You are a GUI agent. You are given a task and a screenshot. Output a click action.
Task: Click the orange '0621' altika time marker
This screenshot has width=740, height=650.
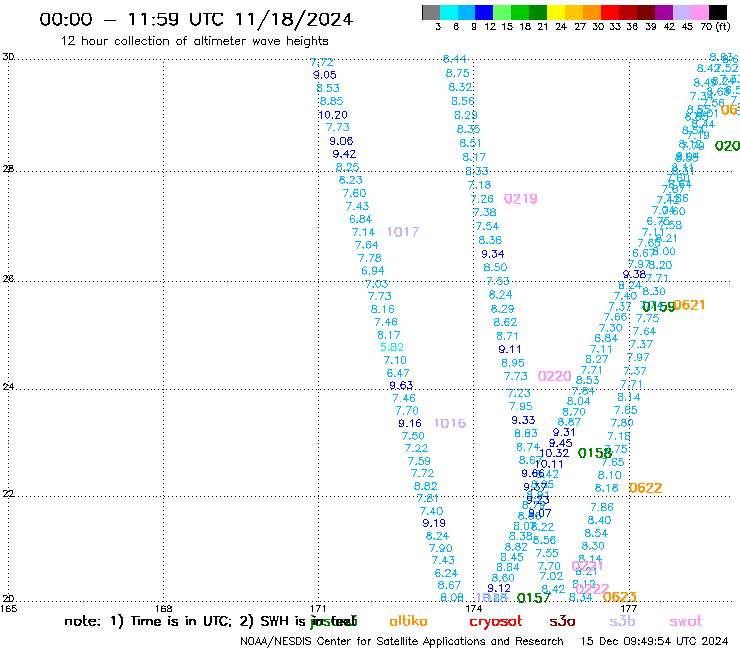tap(689, 305)
